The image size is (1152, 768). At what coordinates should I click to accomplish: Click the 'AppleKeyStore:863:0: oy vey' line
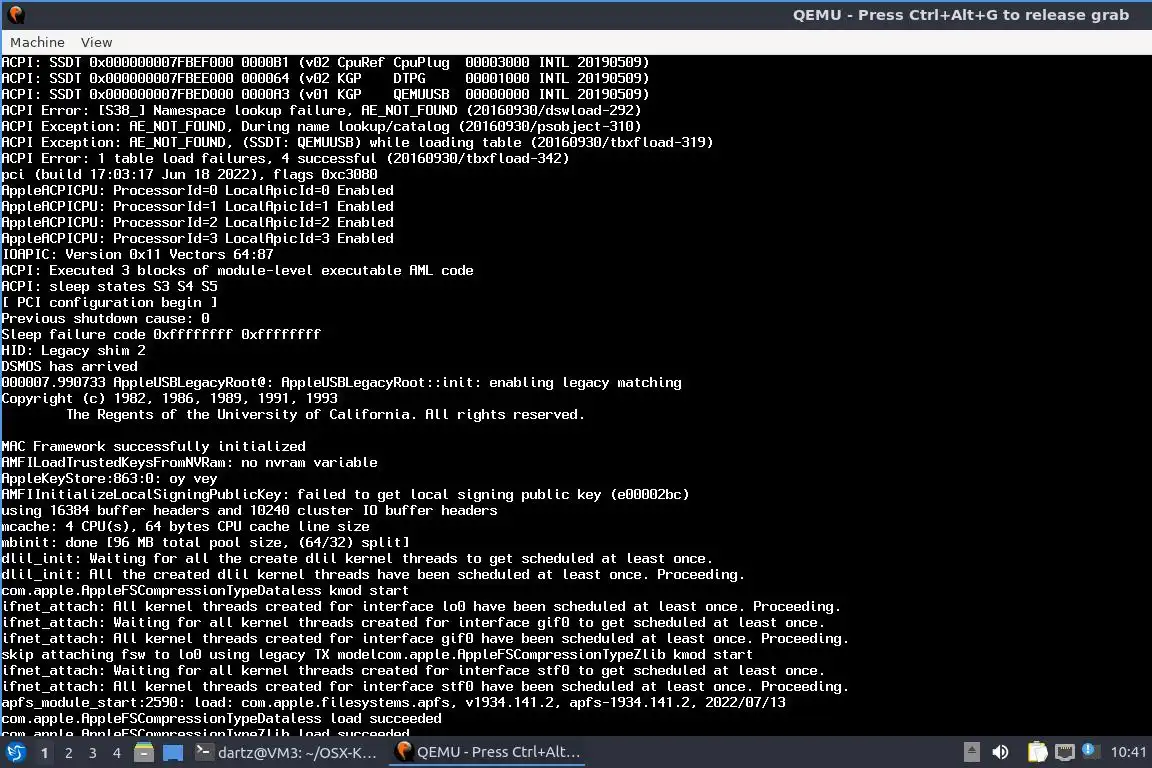tap(109, 478)
